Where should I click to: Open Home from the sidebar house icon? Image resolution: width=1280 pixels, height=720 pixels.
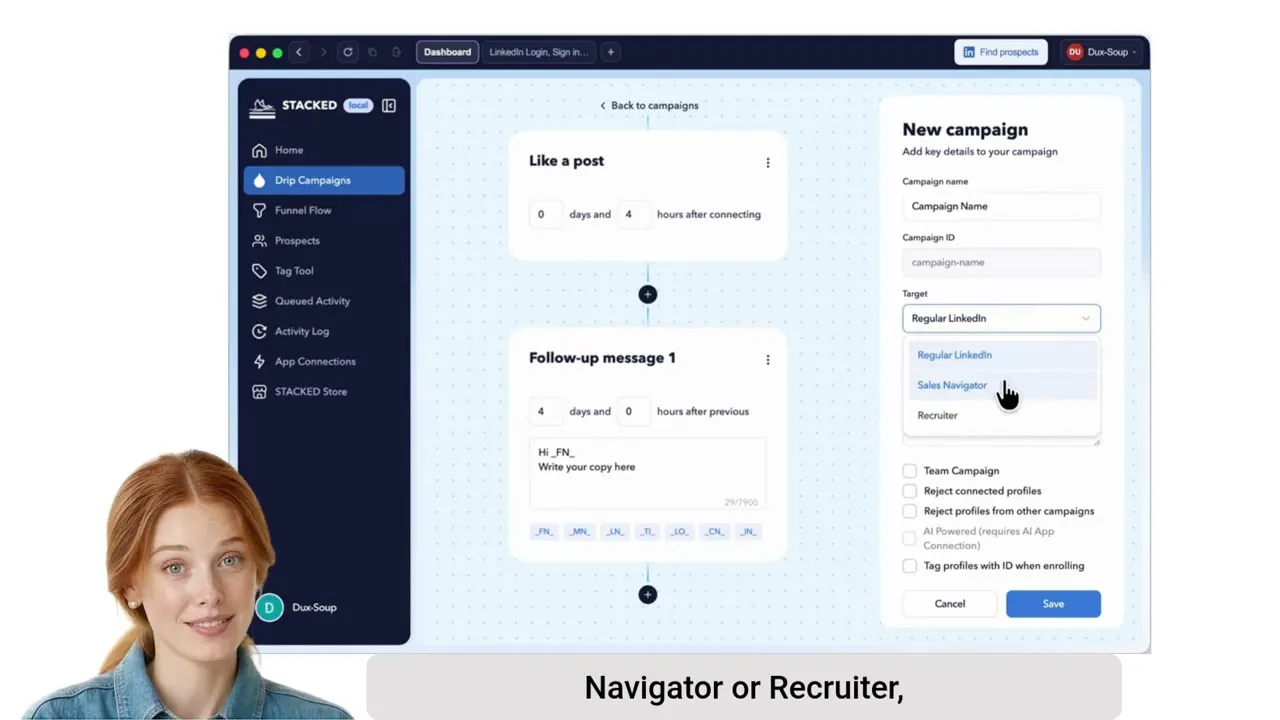coord(259,150)
